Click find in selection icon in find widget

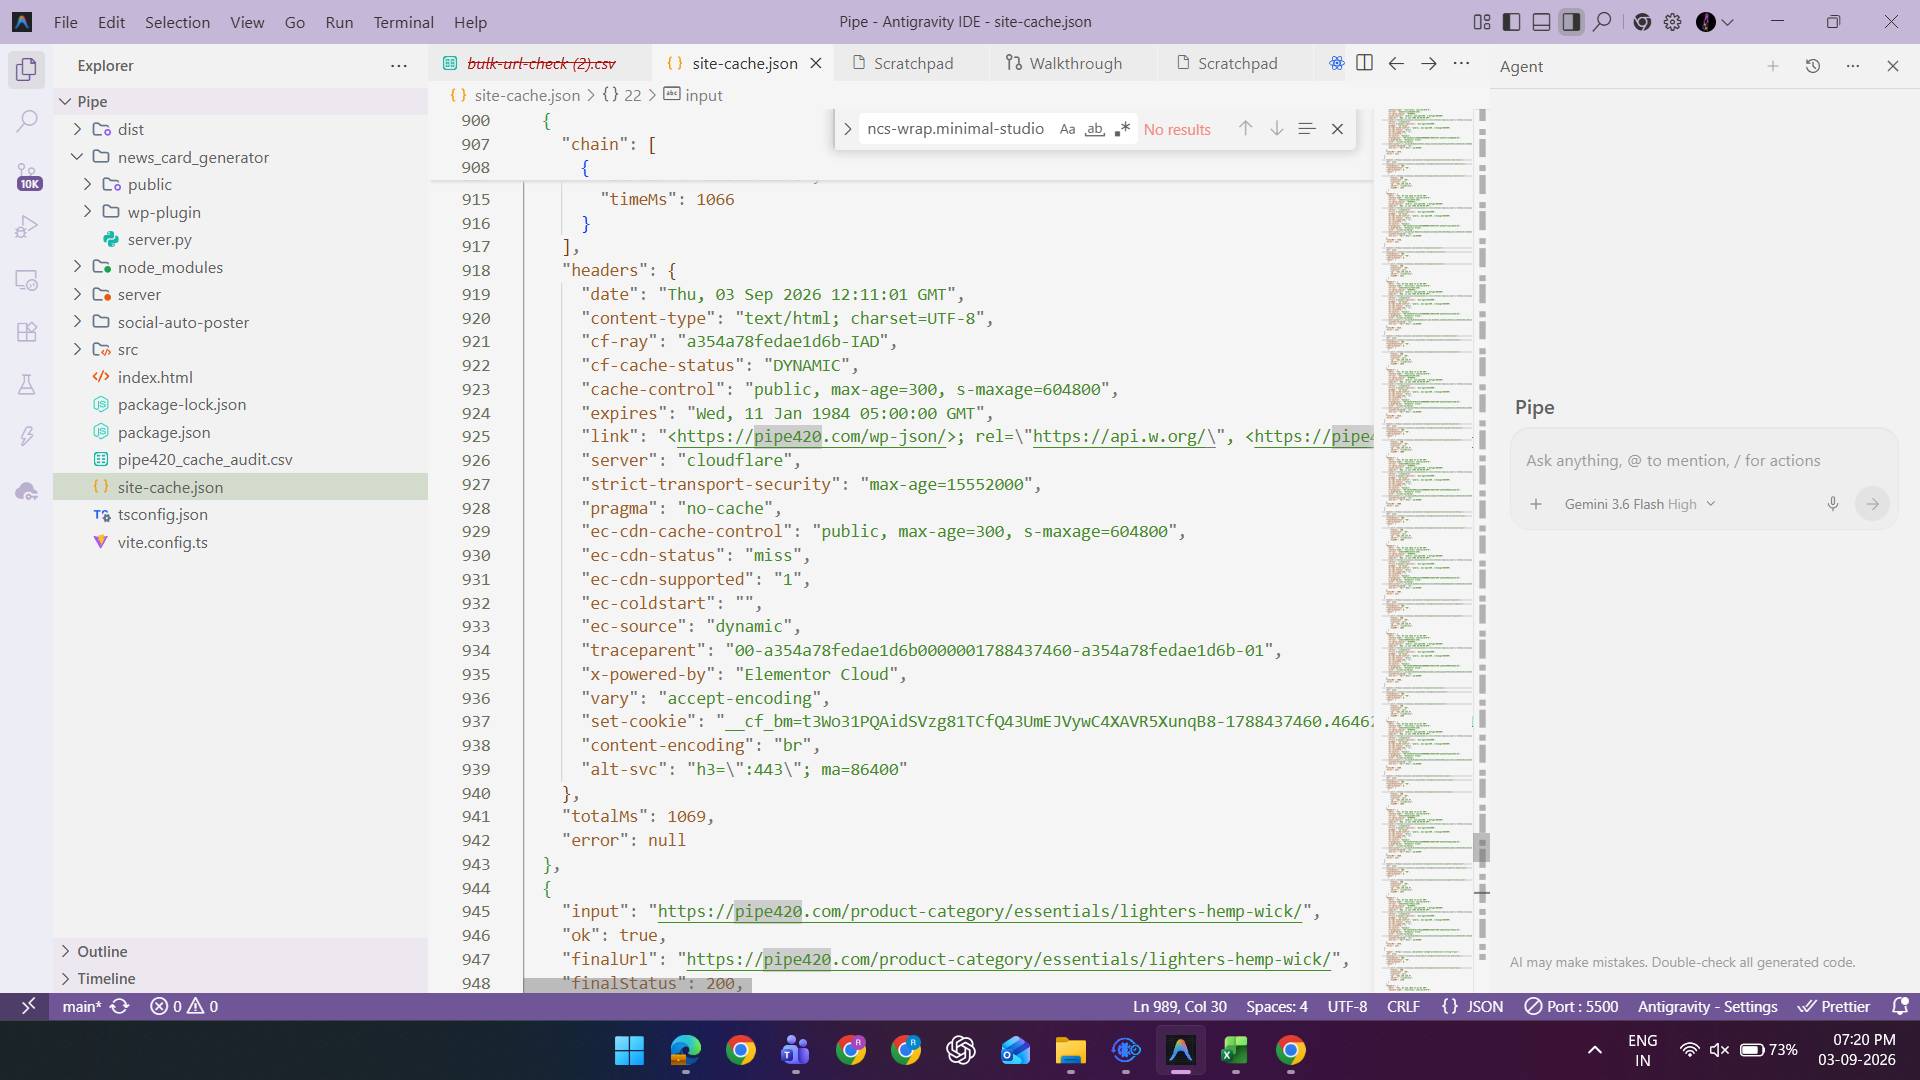pos(1306,129)
